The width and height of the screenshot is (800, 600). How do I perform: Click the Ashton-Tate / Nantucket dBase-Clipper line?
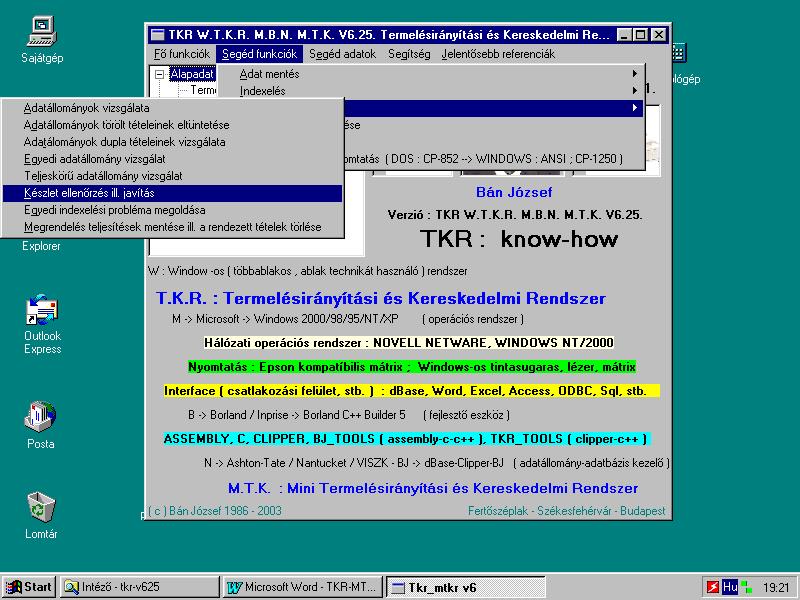(437, 463)
